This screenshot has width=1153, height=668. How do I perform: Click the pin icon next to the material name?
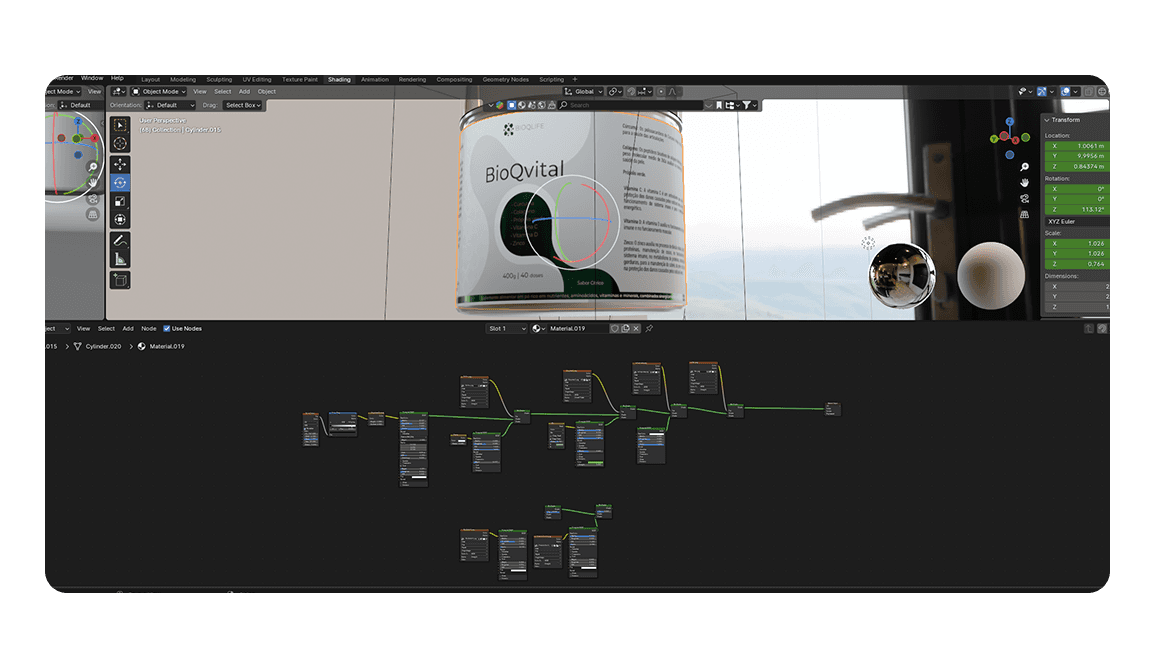(x=649, y=329)
